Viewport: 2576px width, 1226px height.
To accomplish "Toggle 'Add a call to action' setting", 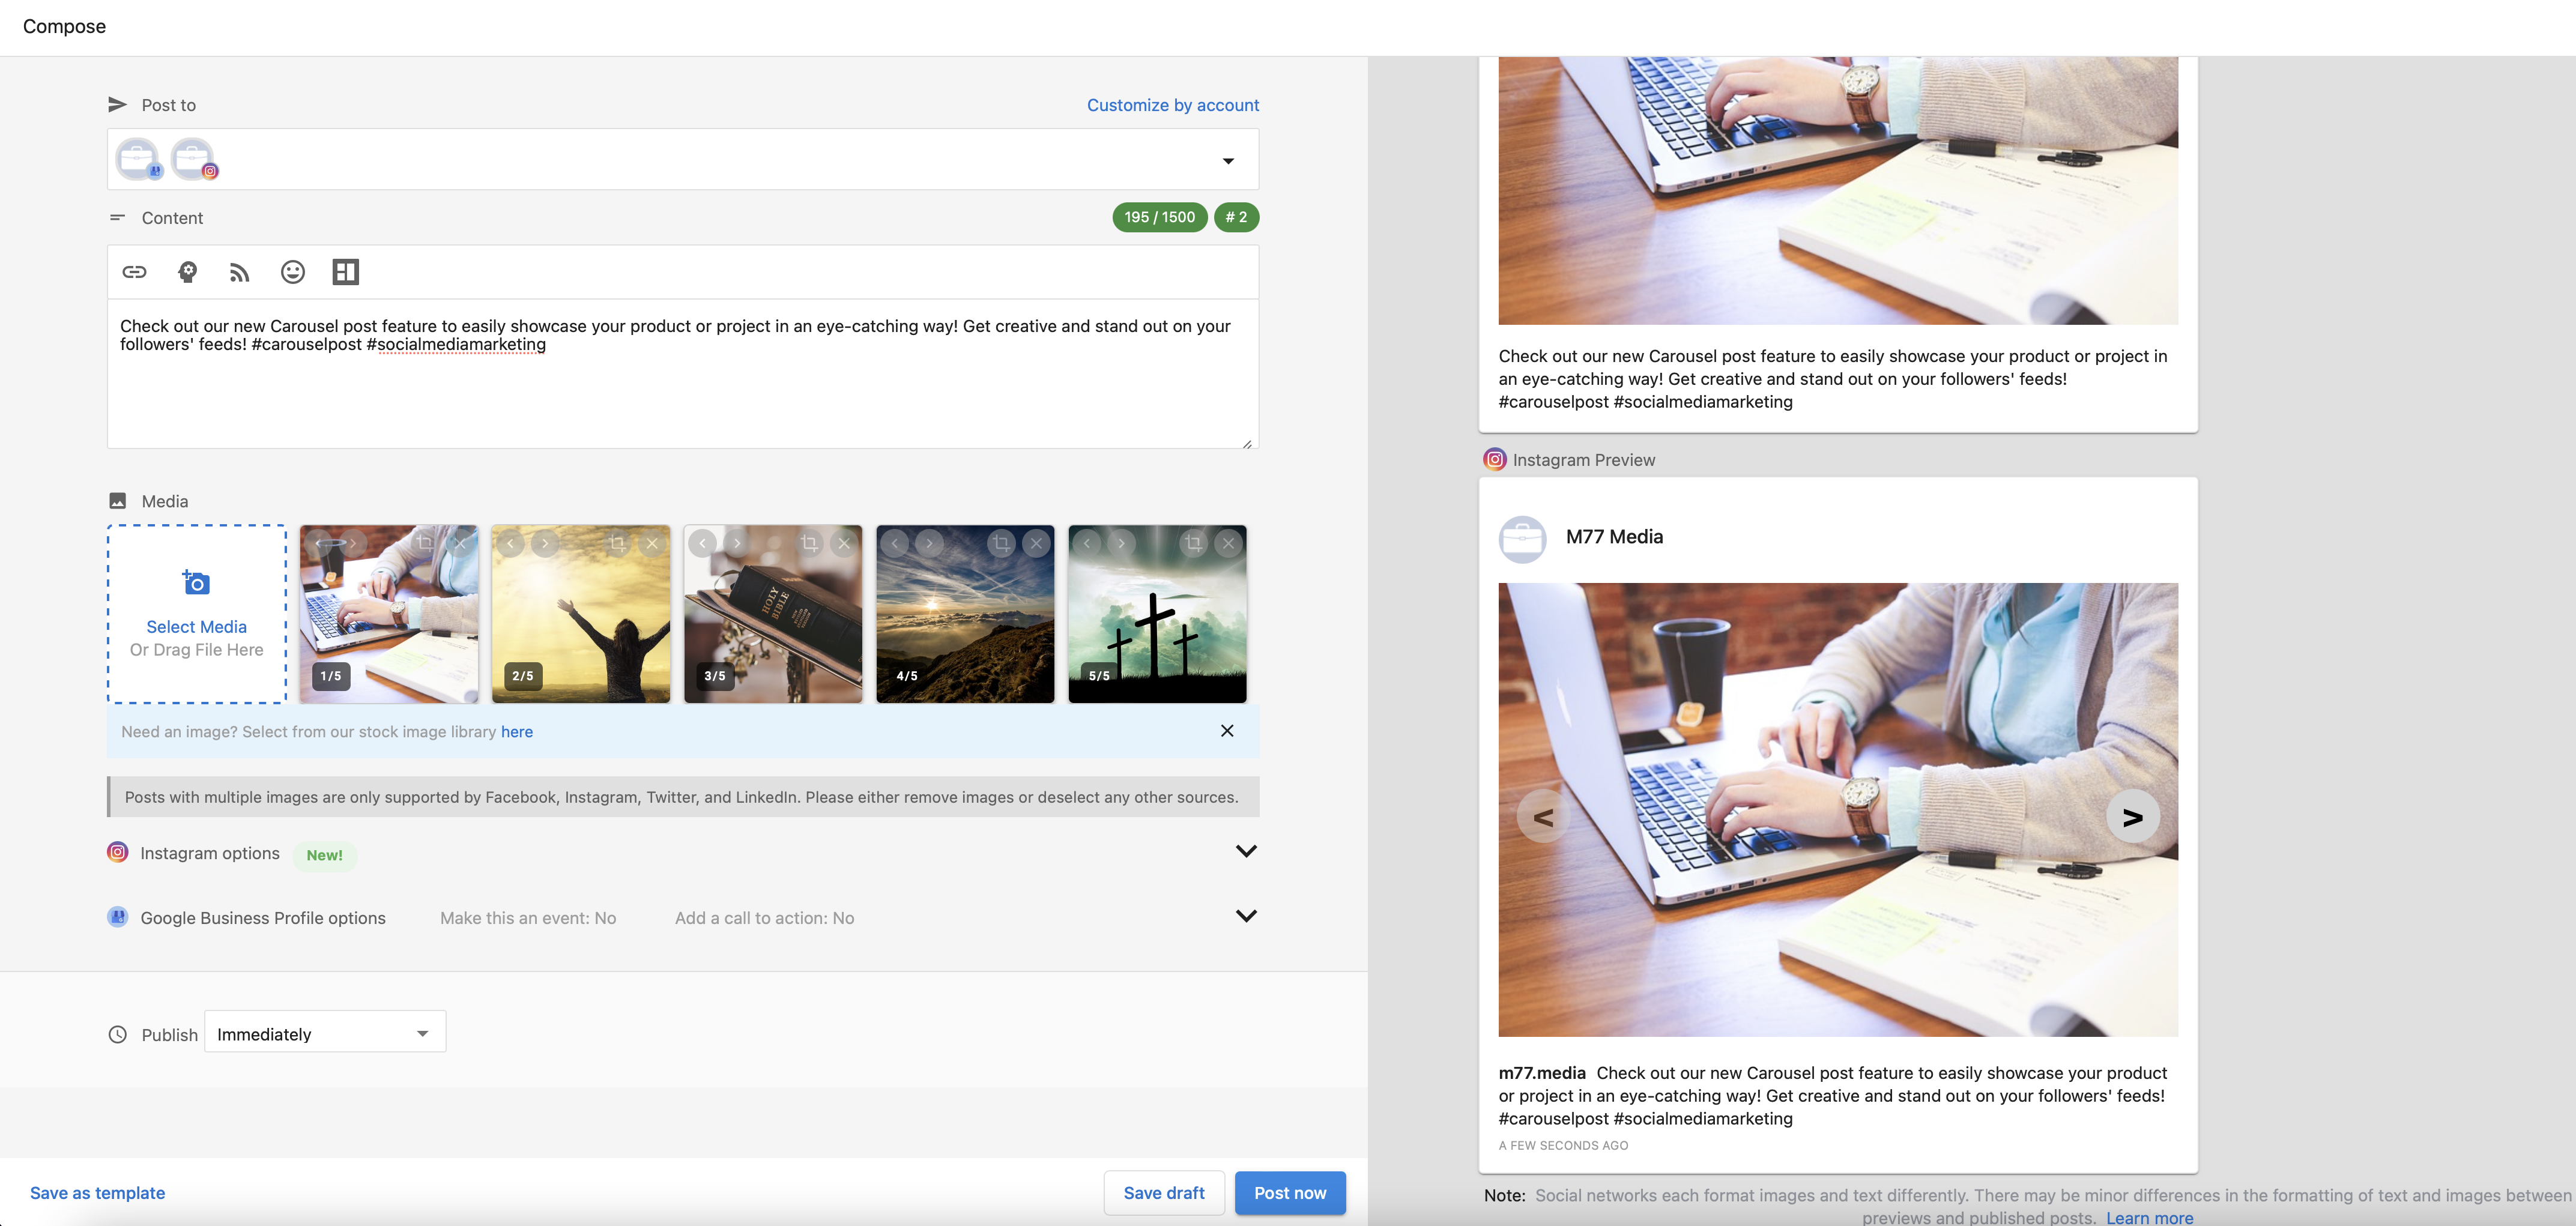I will pos(764,917).
